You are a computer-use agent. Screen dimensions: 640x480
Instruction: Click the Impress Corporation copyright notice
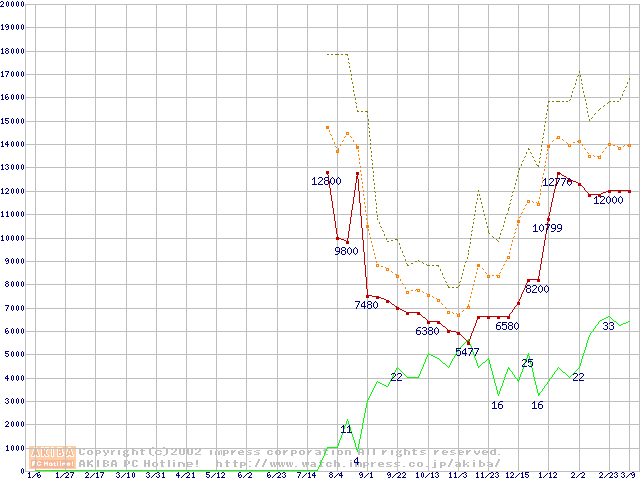tap(290, 452)
